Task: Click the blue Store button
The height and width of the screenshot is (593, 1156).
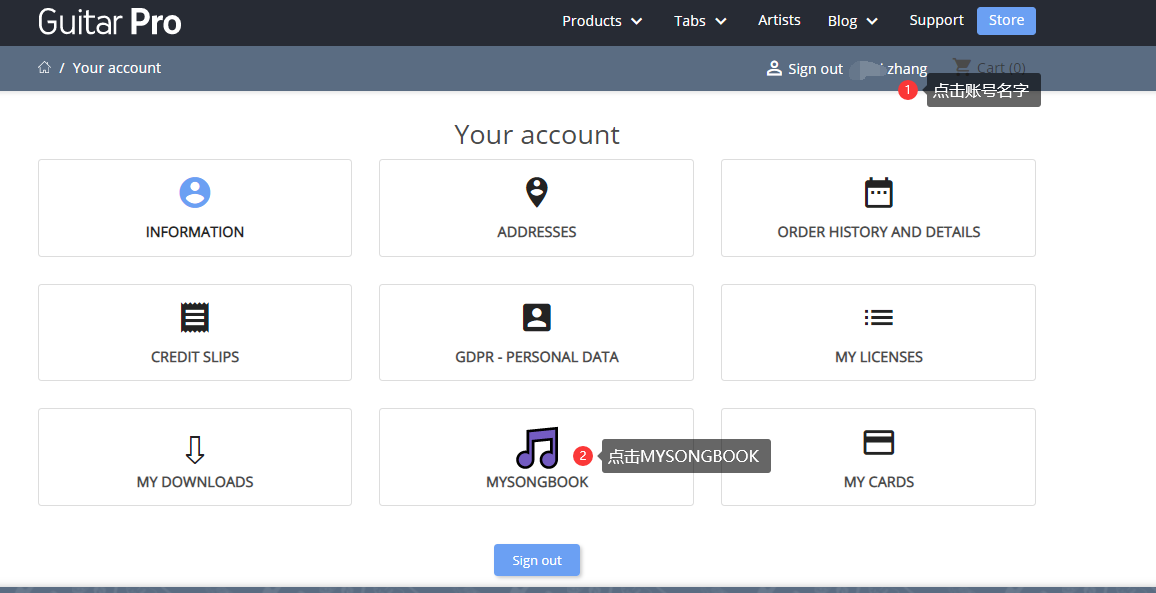Action: point(1006,20)
